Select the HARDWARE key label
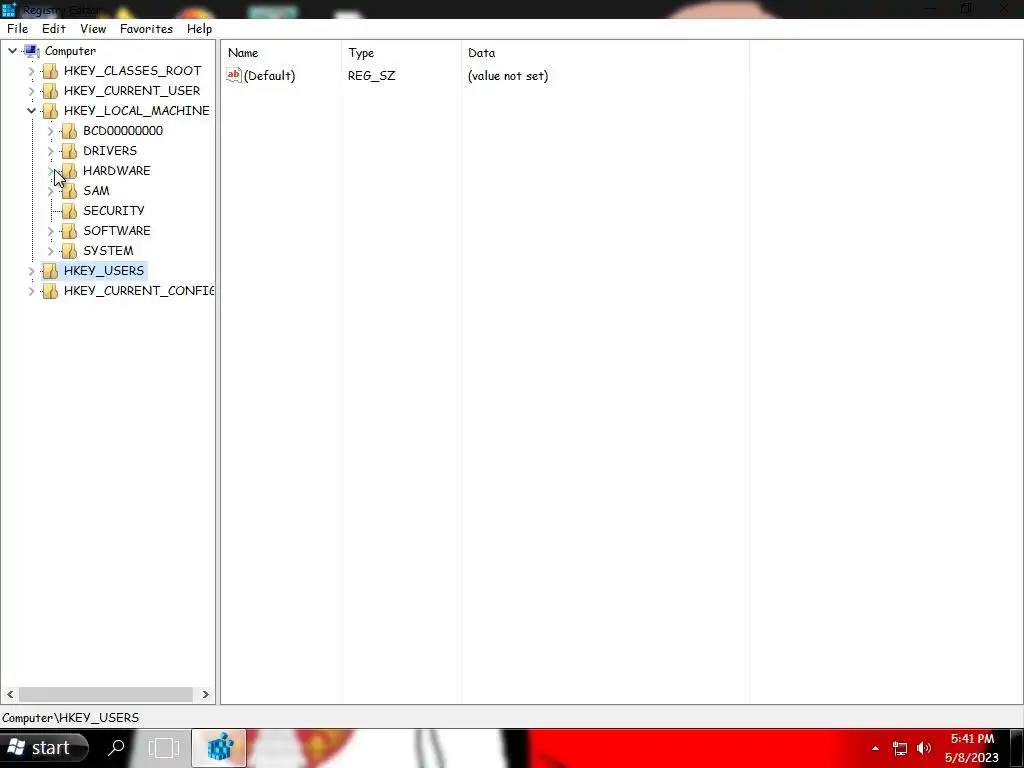Viewport: 1024px width, 768px height. tap(117, 170)
